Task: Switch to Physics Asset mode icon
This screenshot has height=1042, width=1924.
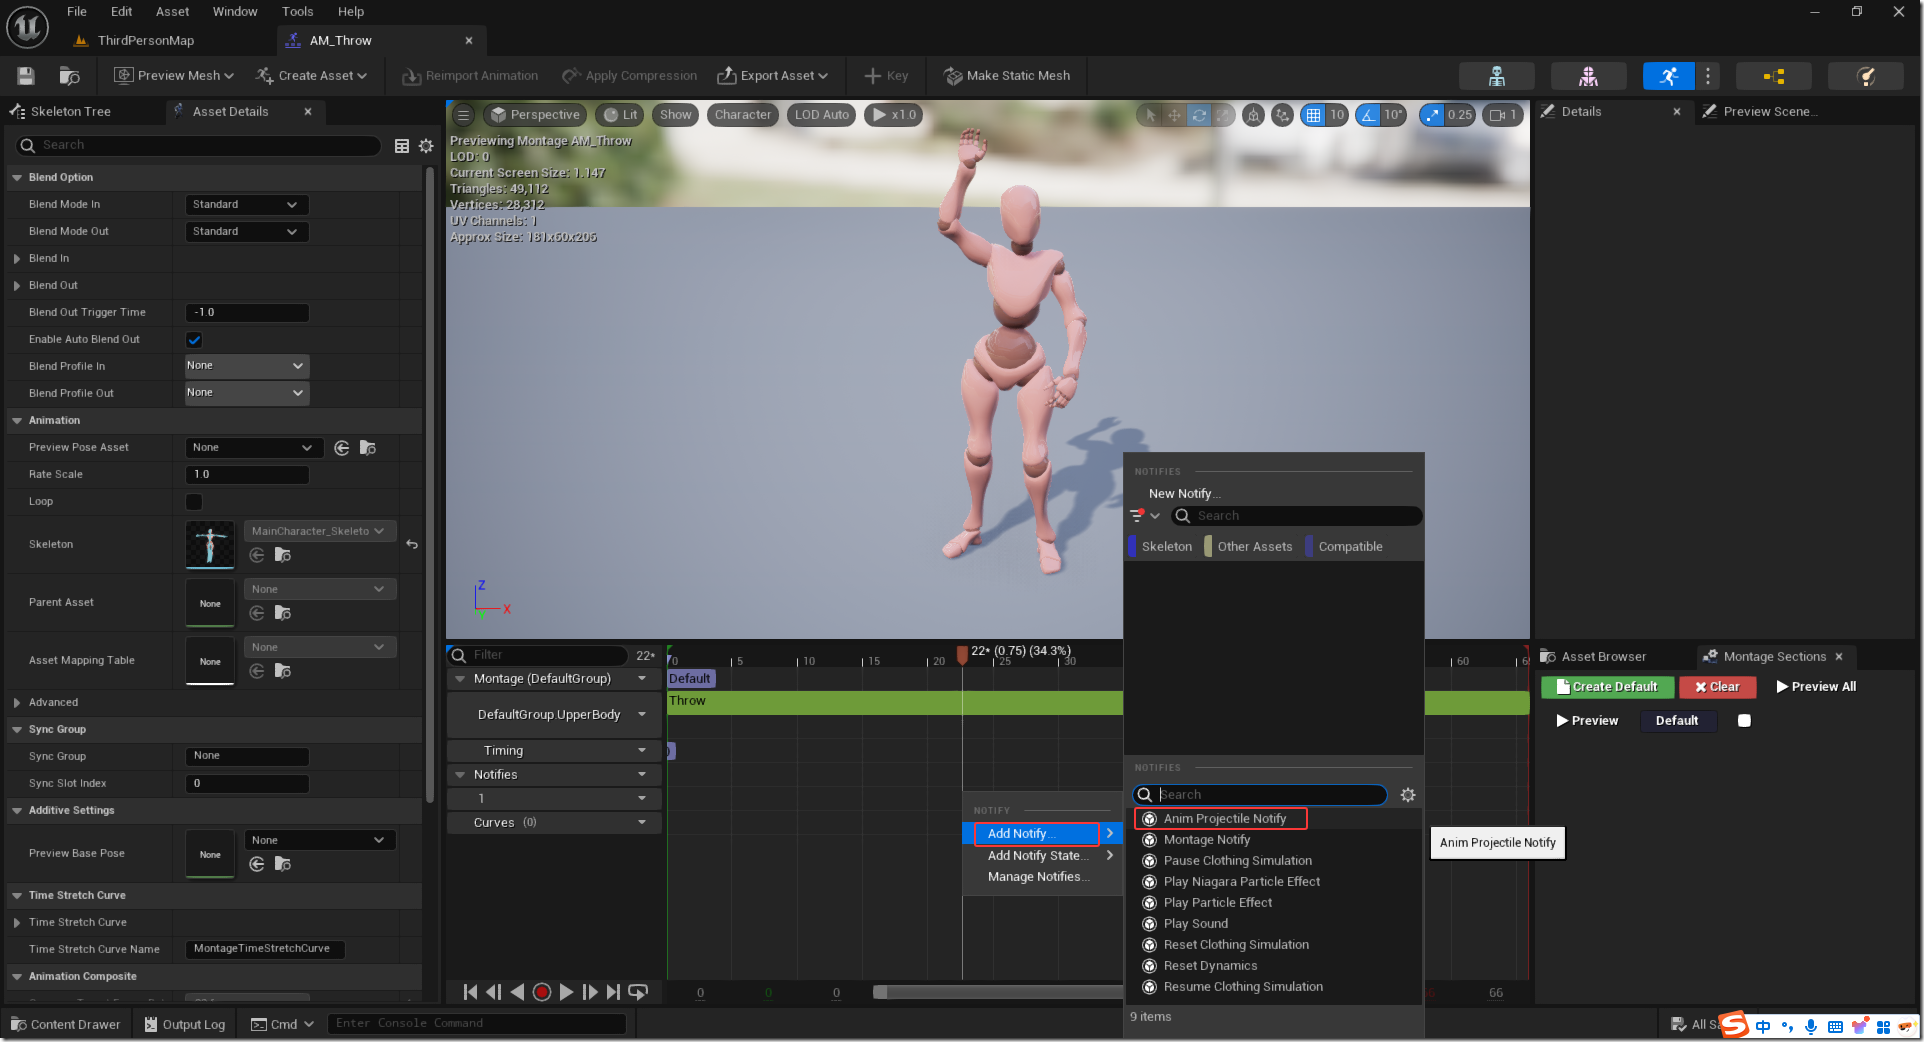Action: 1865,76
